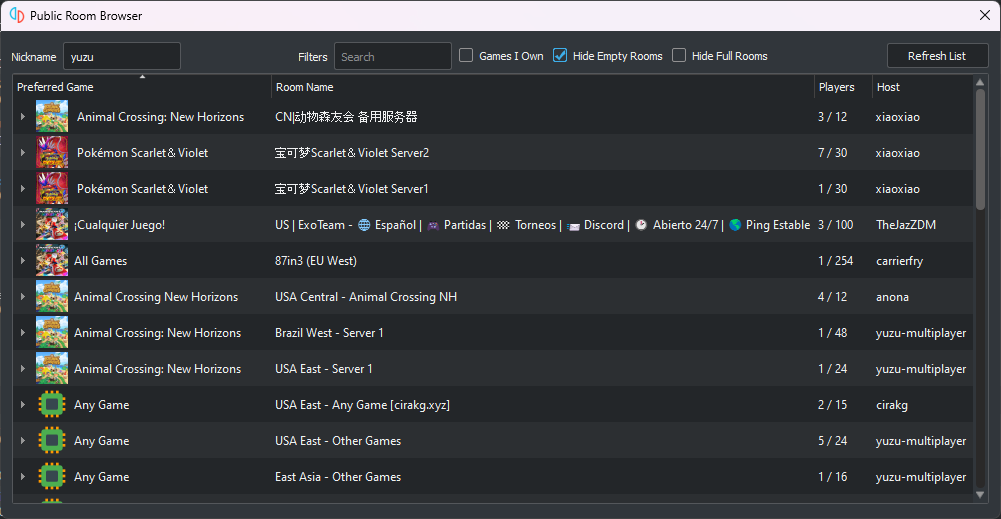
Task: Click the Nickname field containing yuzu
Action: point(122,56)
